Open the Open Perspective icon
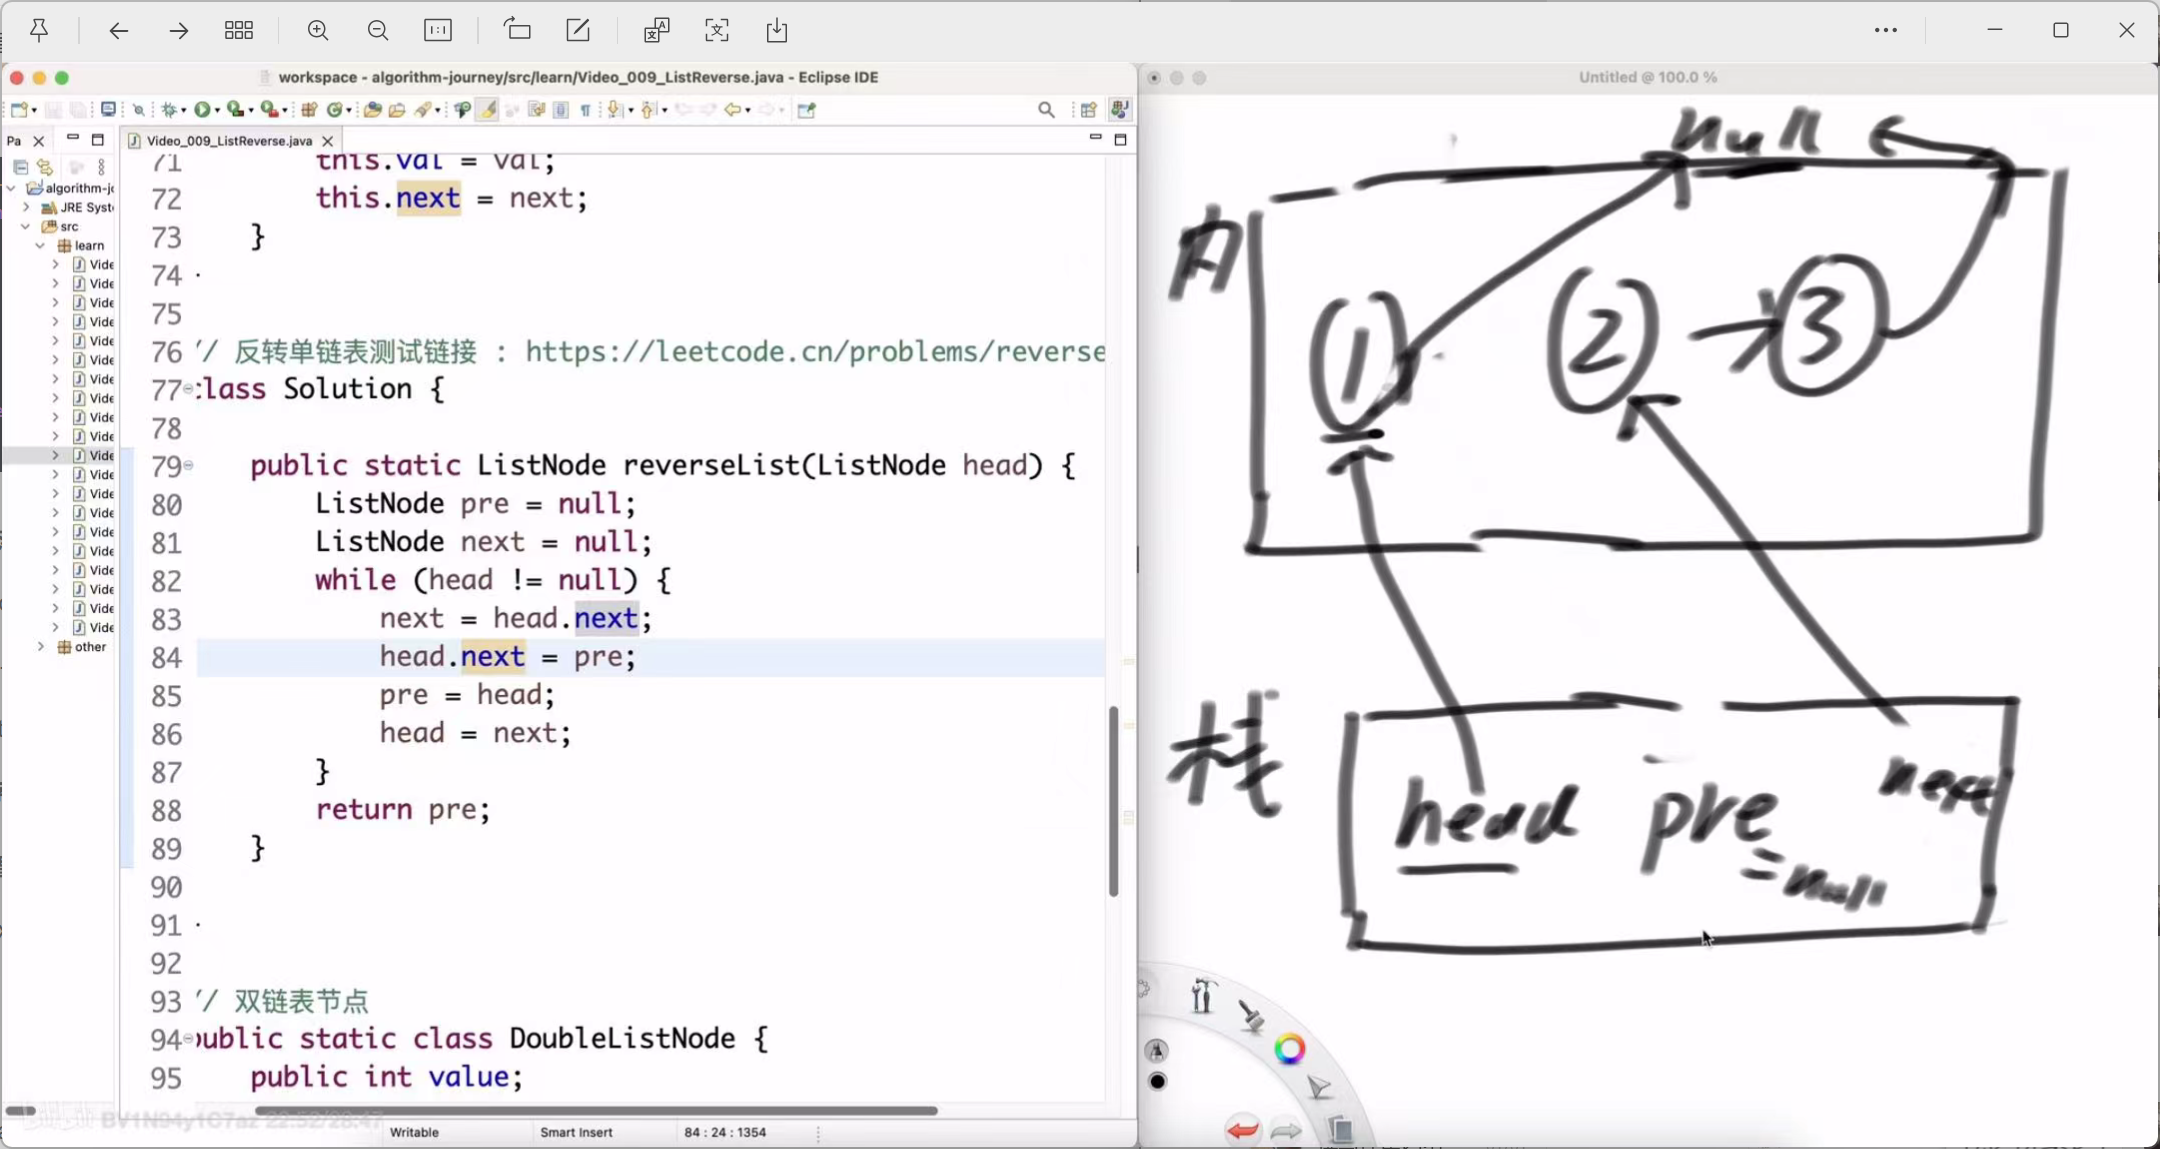 pyautogui.click(x=1089, y=110)
